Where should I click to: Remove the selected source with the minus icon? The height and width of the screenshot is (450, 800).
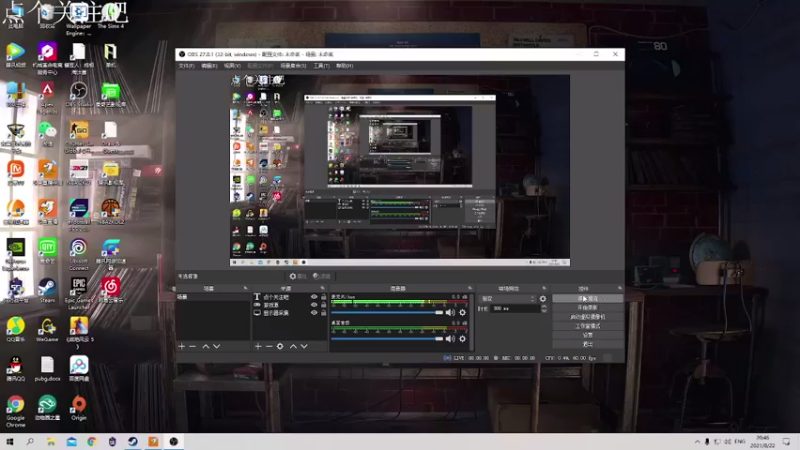(x=269, y=346)
